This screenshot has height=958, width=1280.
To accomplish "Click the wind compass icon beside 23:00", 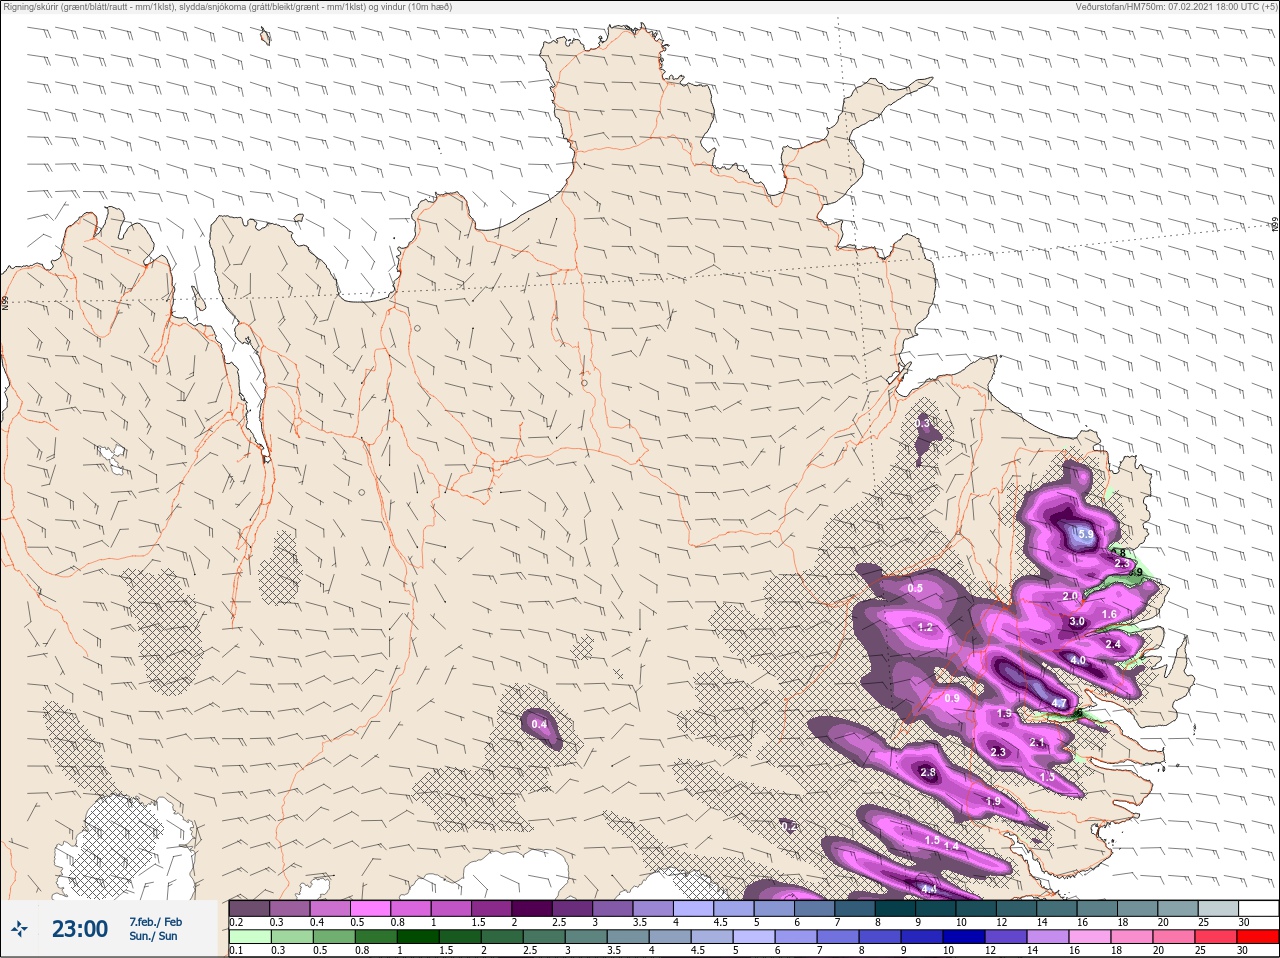I will click(x=19, y=930).
